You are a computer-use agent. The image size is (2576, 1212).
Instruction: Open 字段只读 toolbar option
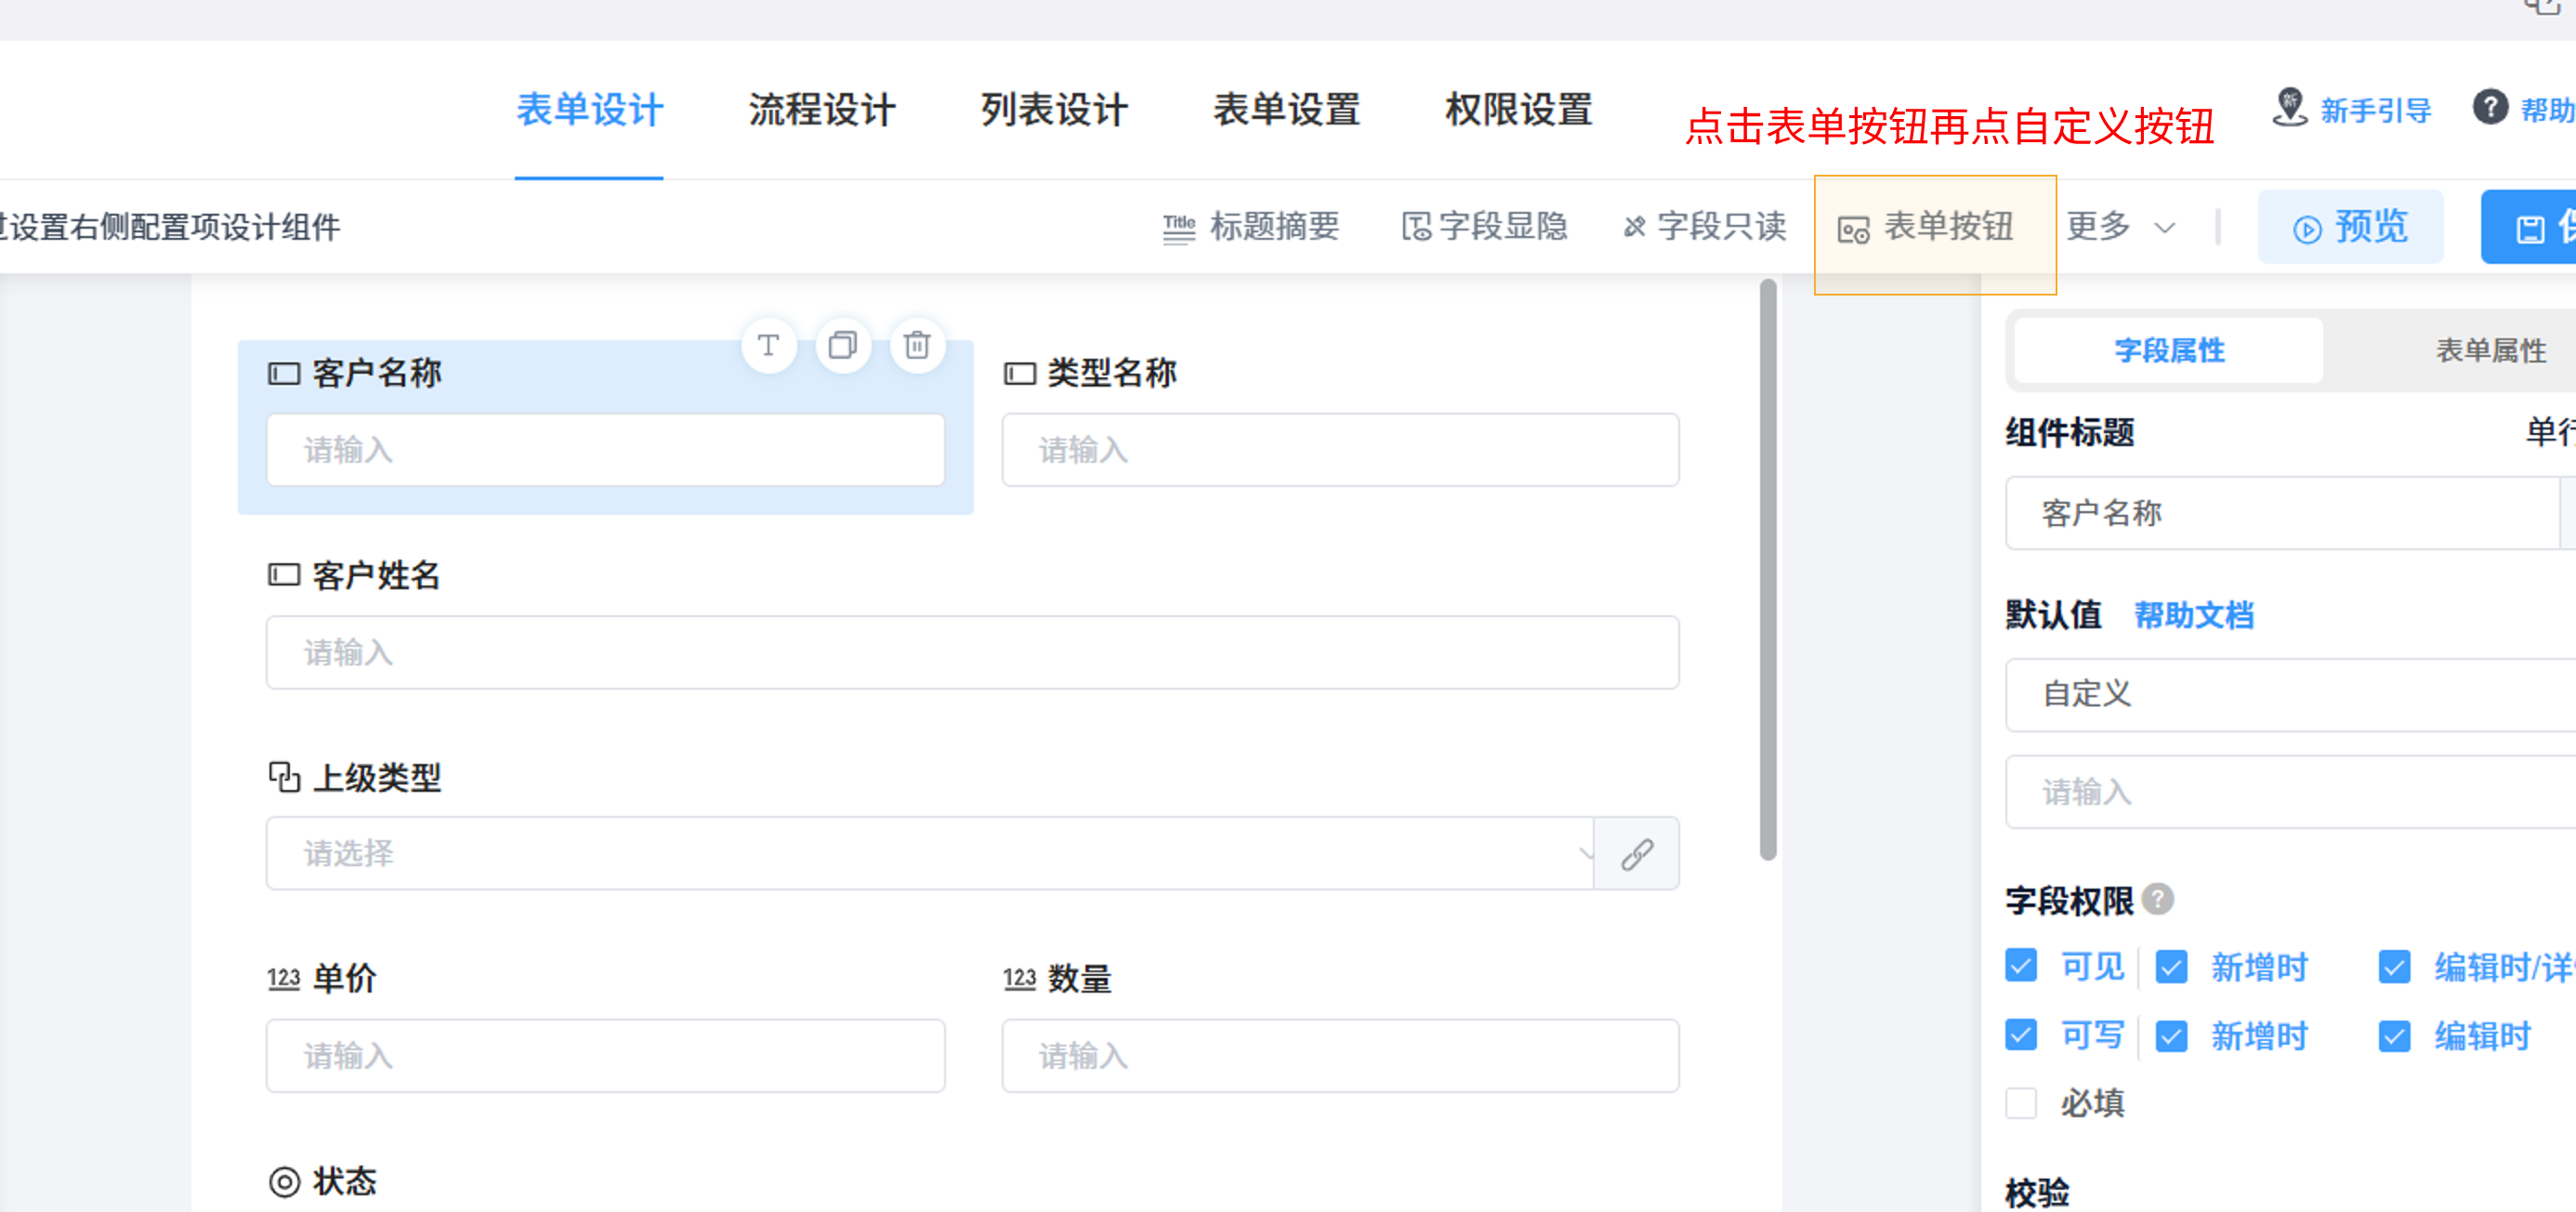[1704, 227]
